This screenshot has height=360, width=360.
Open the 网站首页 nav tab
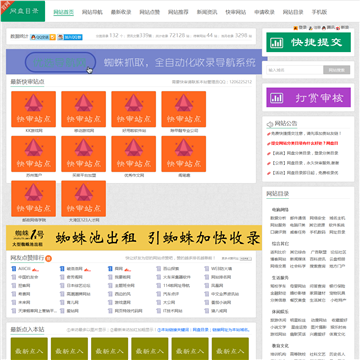(x=64, y=12)
